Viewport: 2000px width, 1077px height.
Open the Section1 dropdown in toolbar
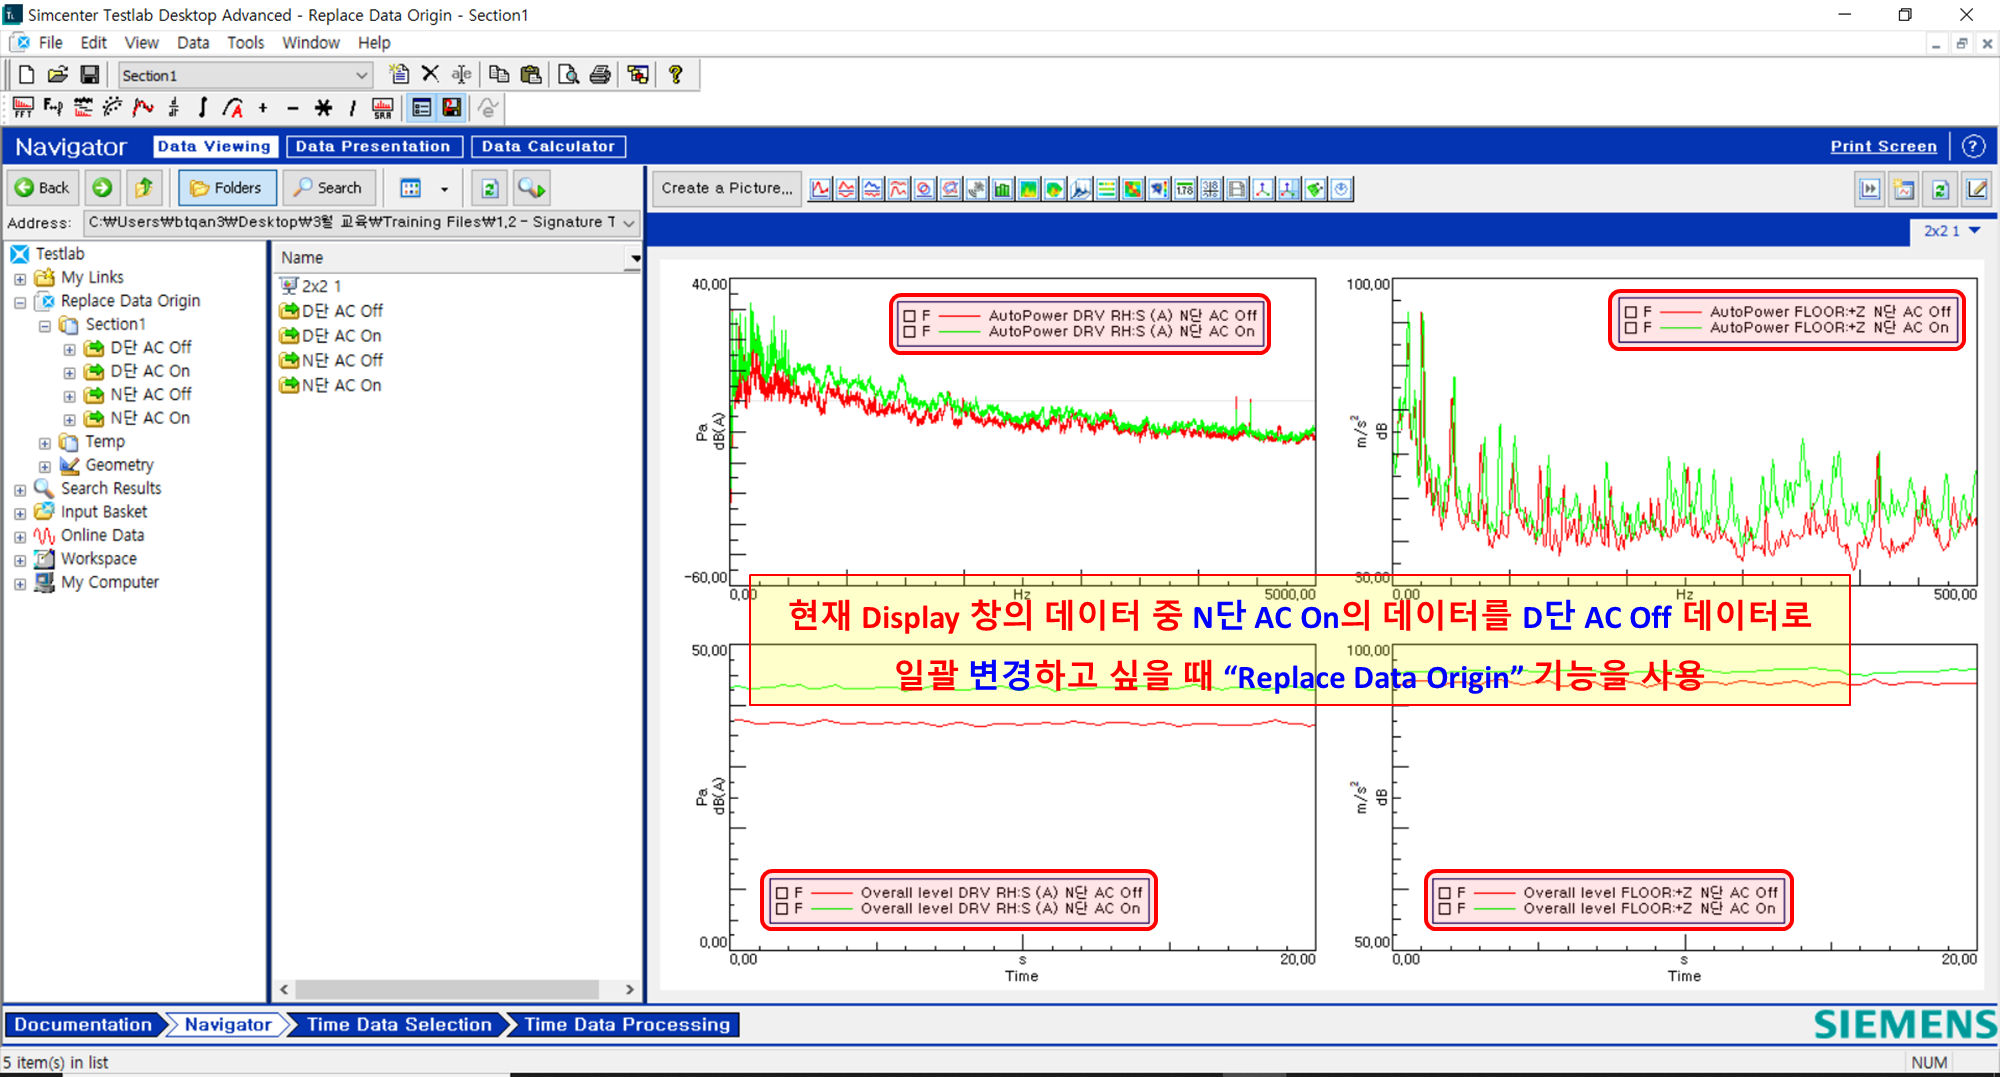coord(361,75)
